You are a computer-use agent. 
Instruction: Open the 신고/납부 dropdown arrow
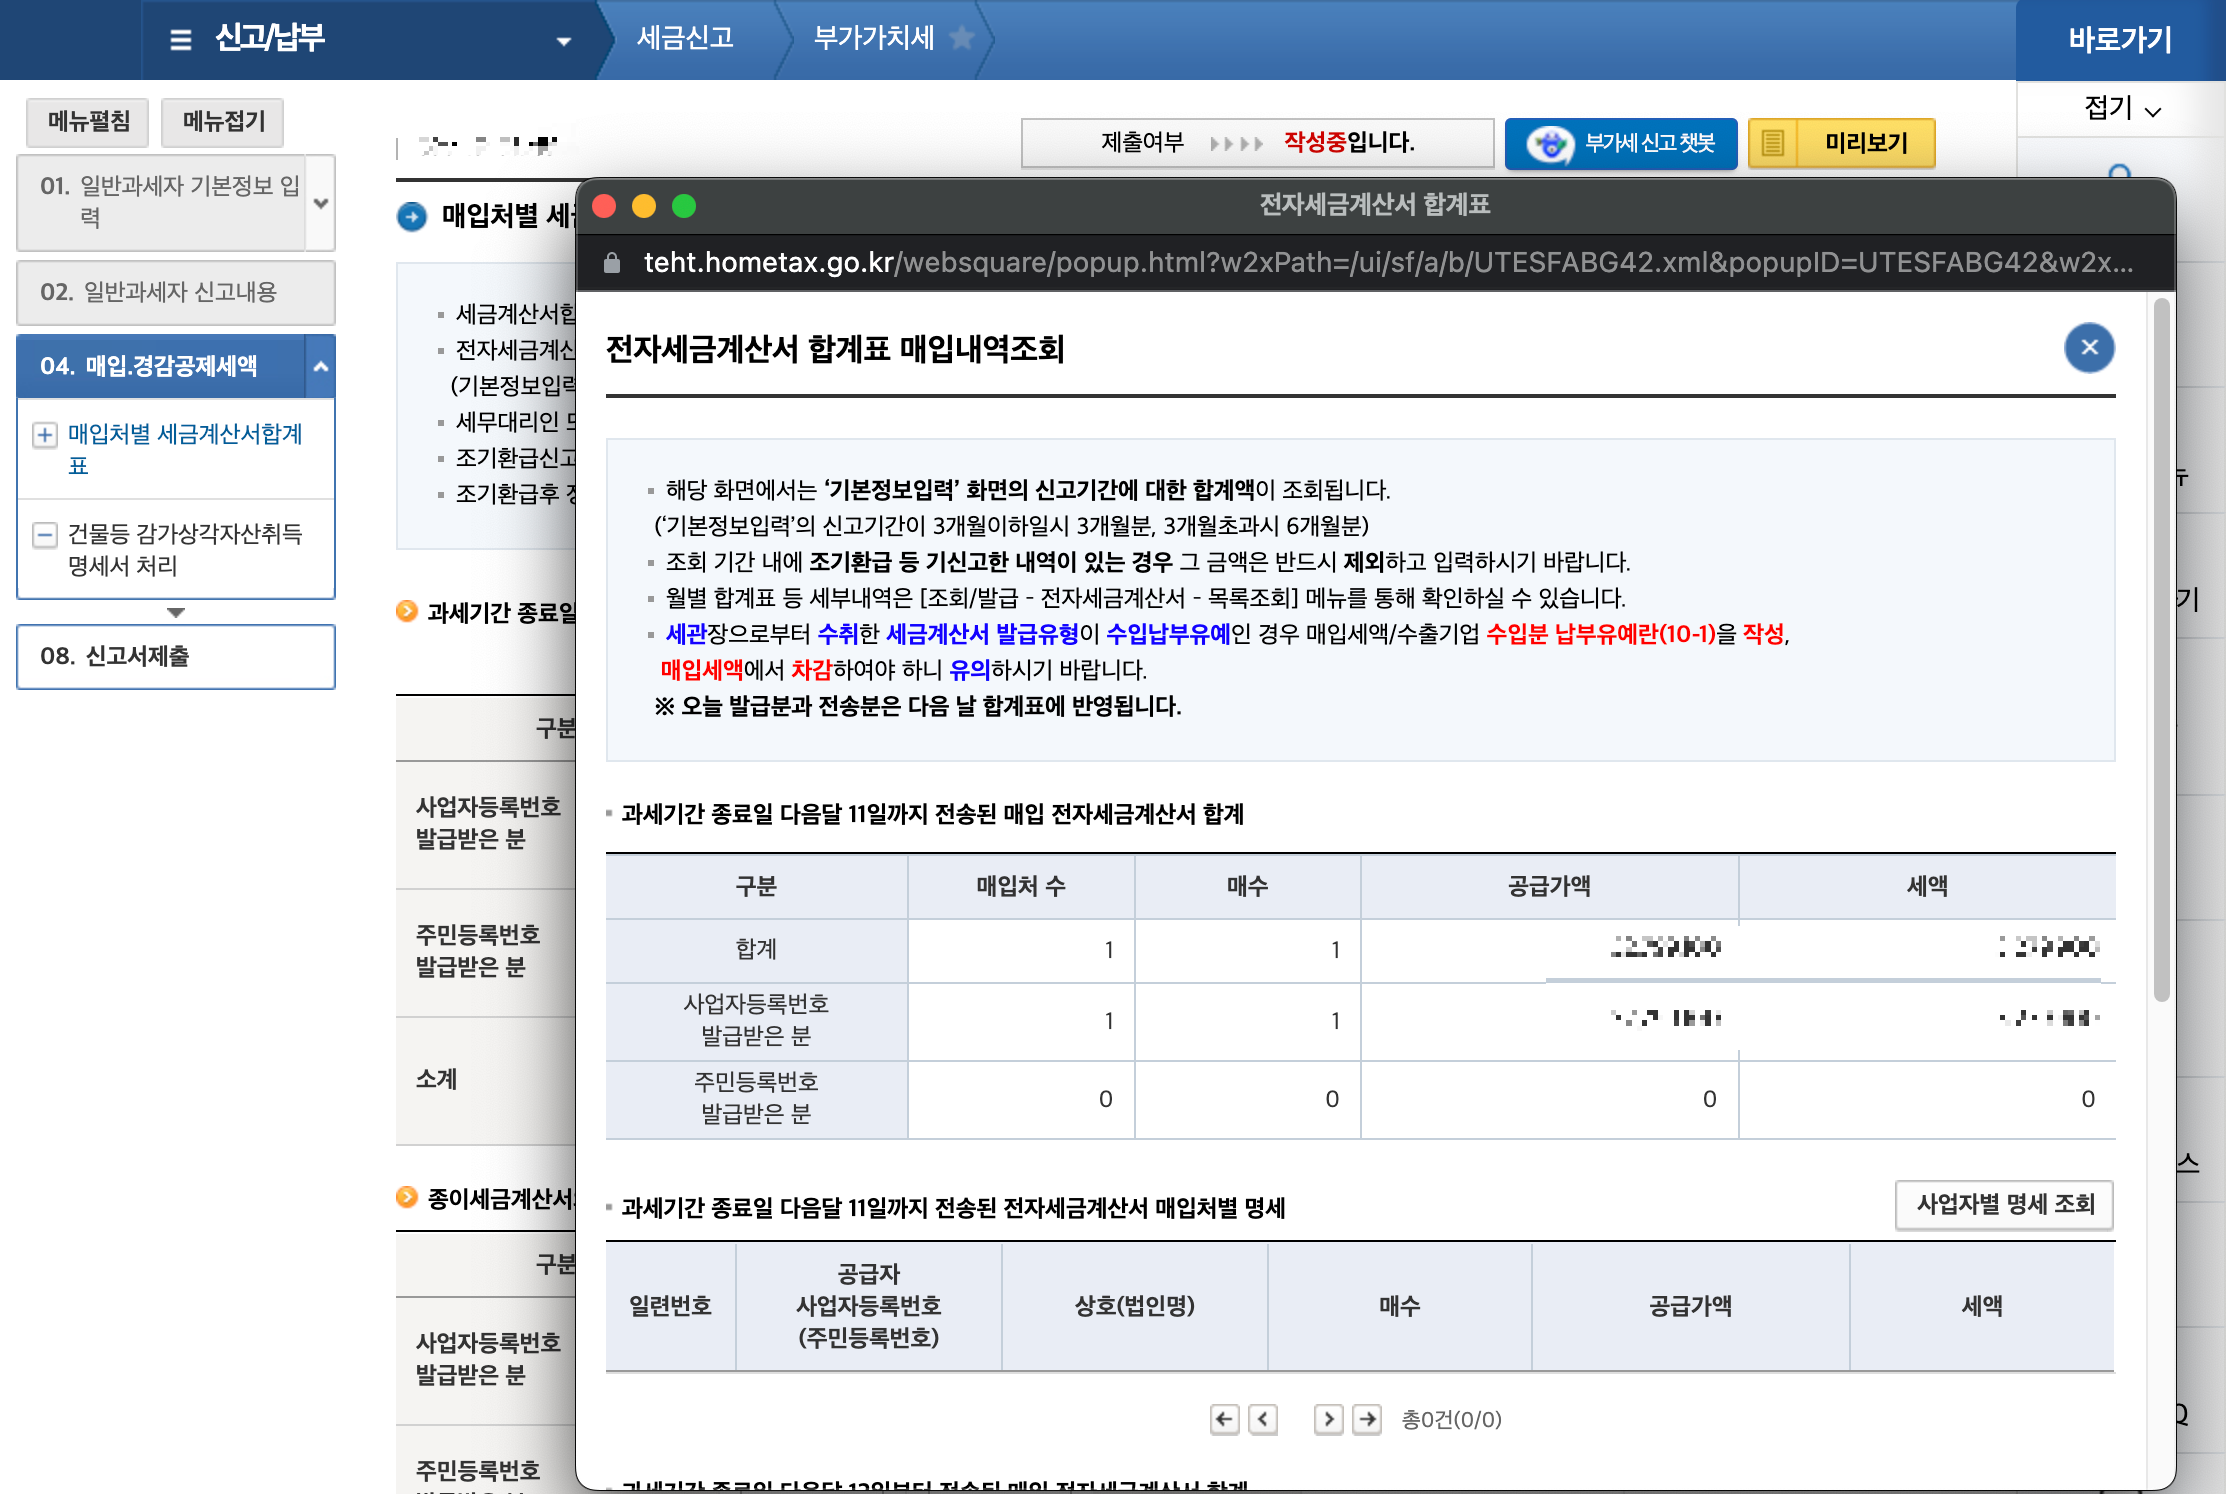coord(564,41)
